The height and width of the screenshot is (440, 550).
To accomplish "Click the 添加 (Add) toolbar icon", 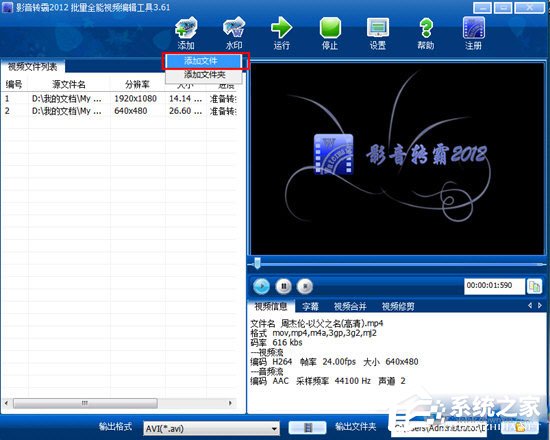I will tap(186, 33).
